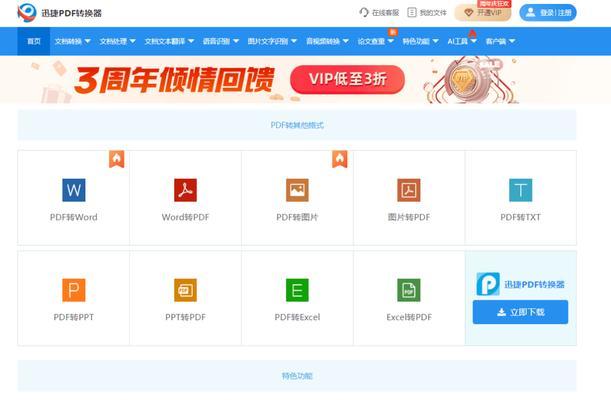Click the 3周年倾情回馈 banner headline
The image size is (611, 400).
click(174, 80)
